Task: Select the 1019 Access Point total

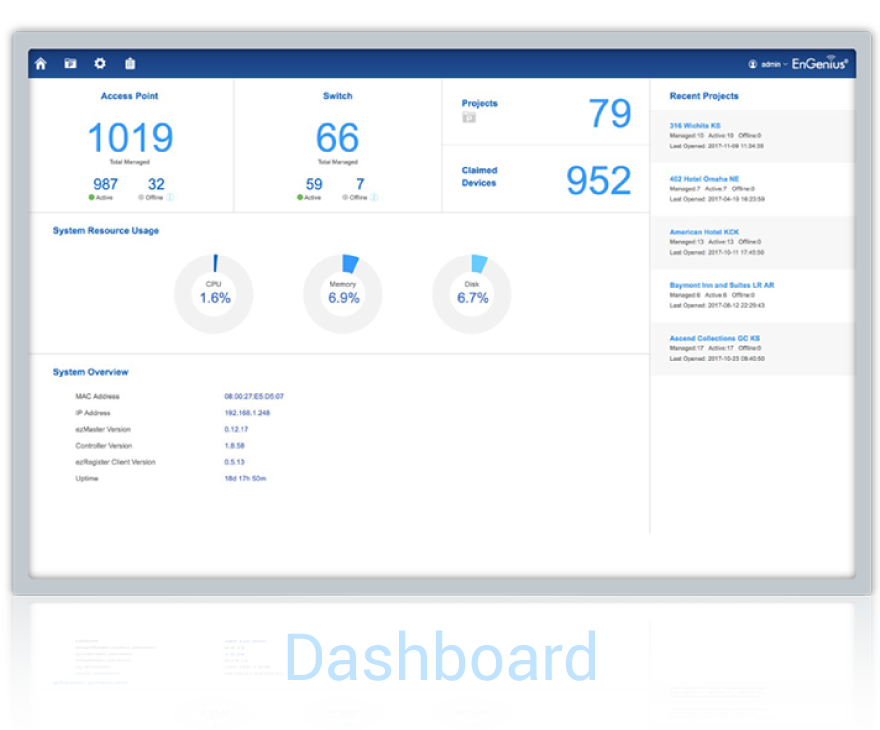Action: (x=130, y=137)
